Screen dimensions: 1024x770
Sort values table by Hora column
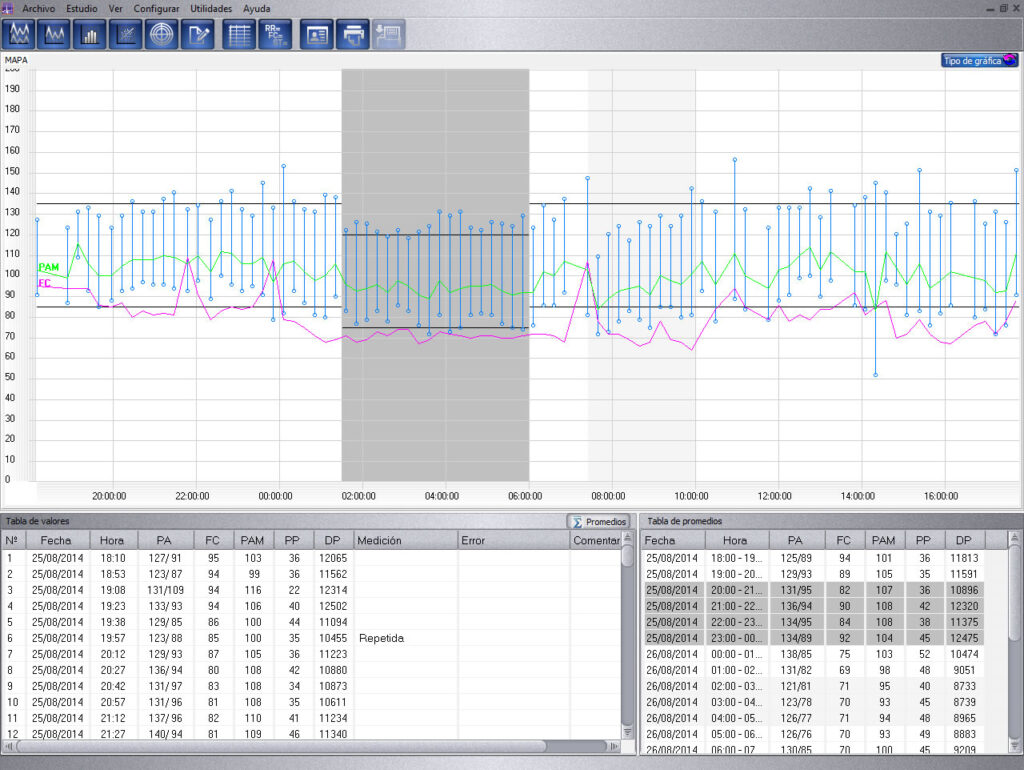click(x=112, y=540)
